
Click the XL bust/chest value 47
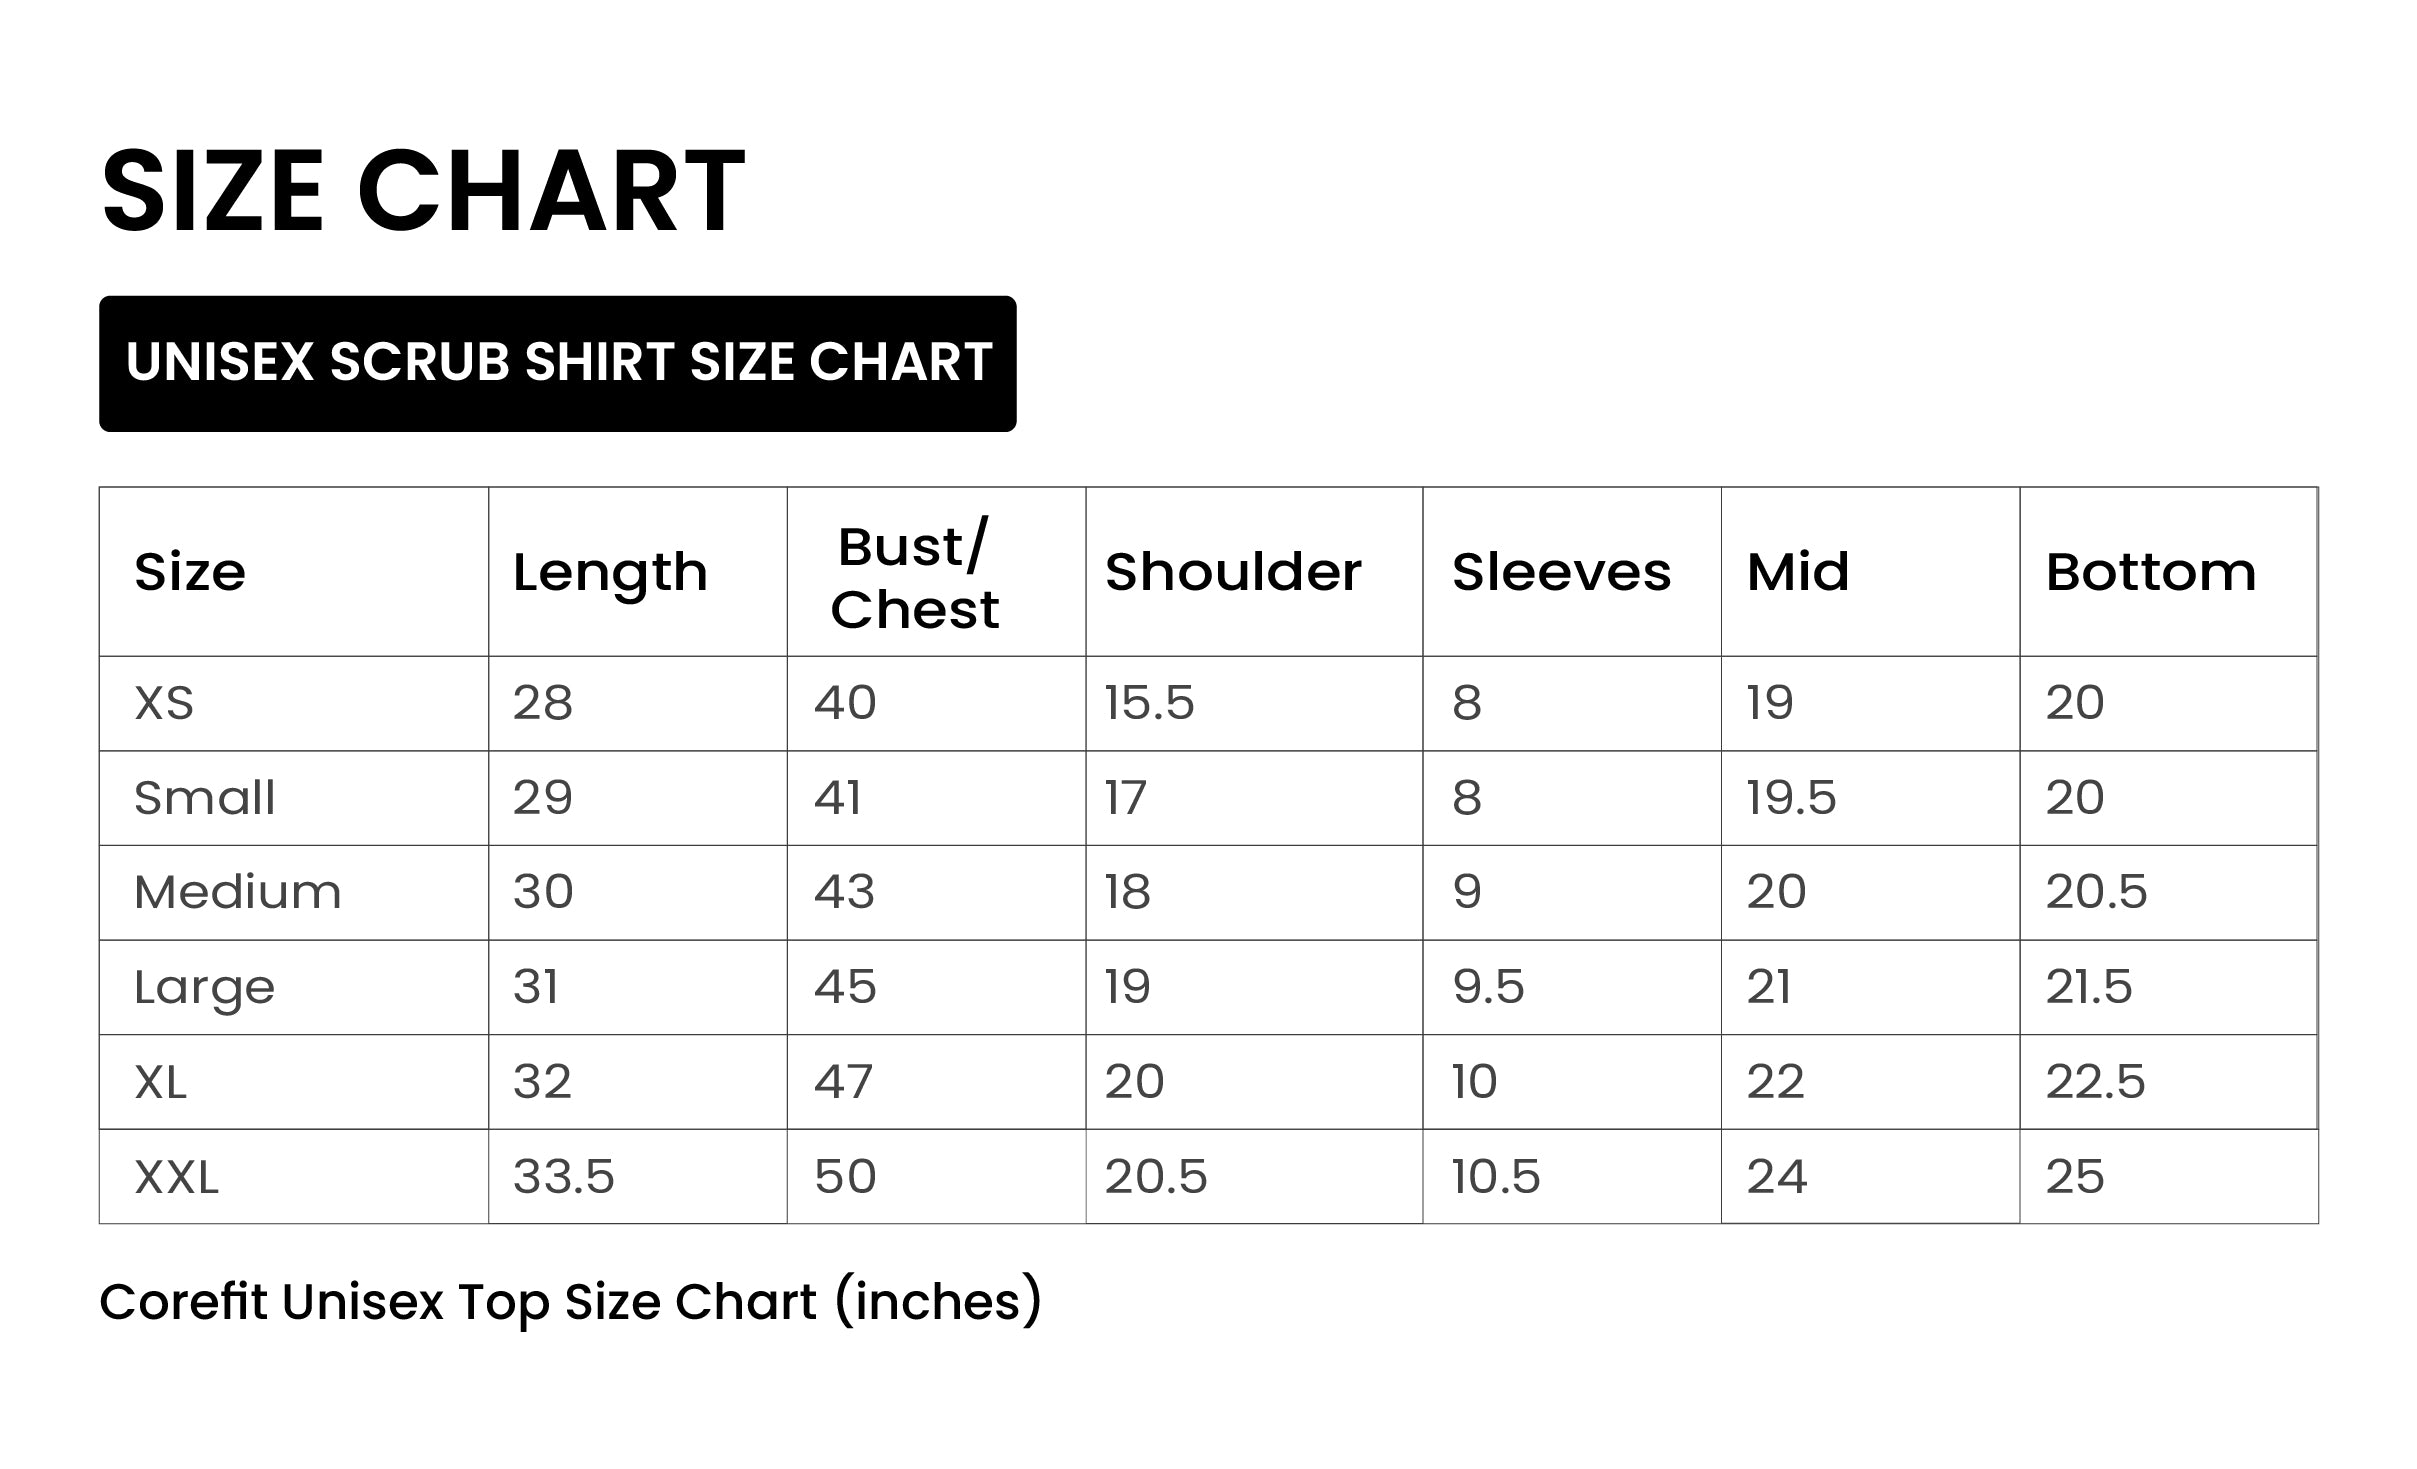click(x=843, y=1082)
